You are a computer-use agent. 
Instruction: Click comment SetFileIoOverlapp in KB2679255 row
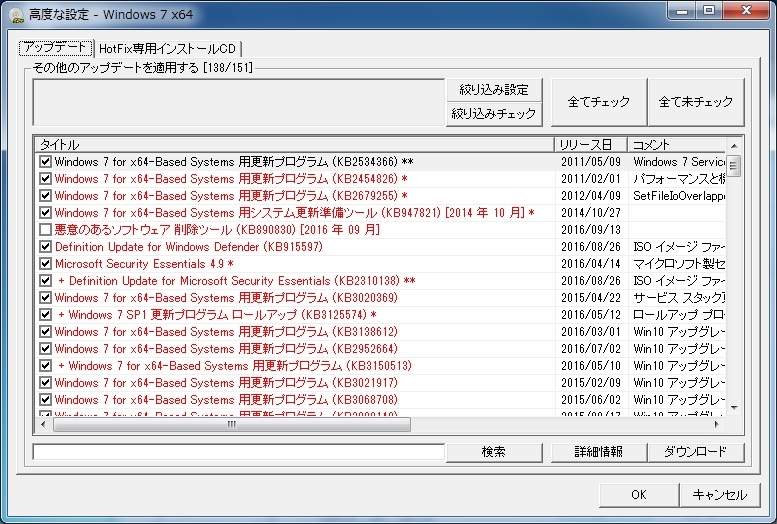point(679,195)
